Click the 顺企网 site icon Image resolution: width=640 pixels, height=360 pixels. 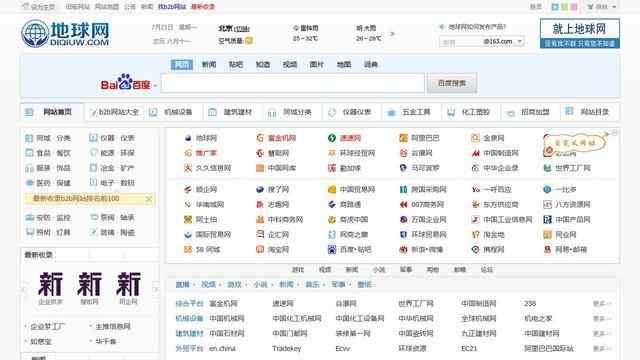pyautogui.click(x=188, y=189)
